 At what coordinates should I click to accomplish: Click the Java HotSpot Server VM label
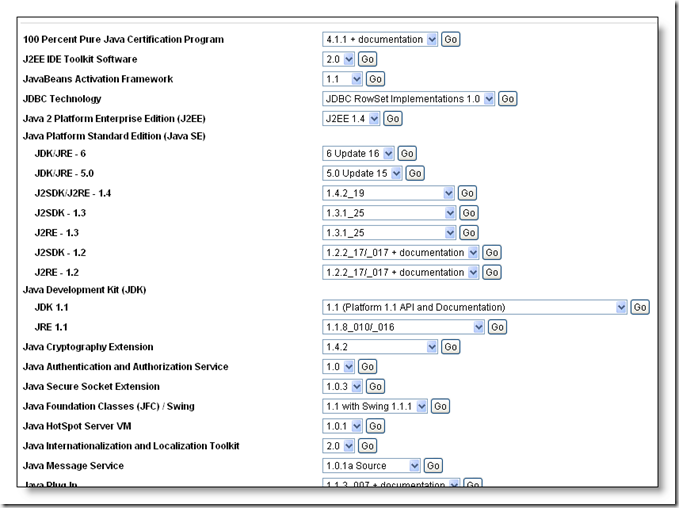77,426
